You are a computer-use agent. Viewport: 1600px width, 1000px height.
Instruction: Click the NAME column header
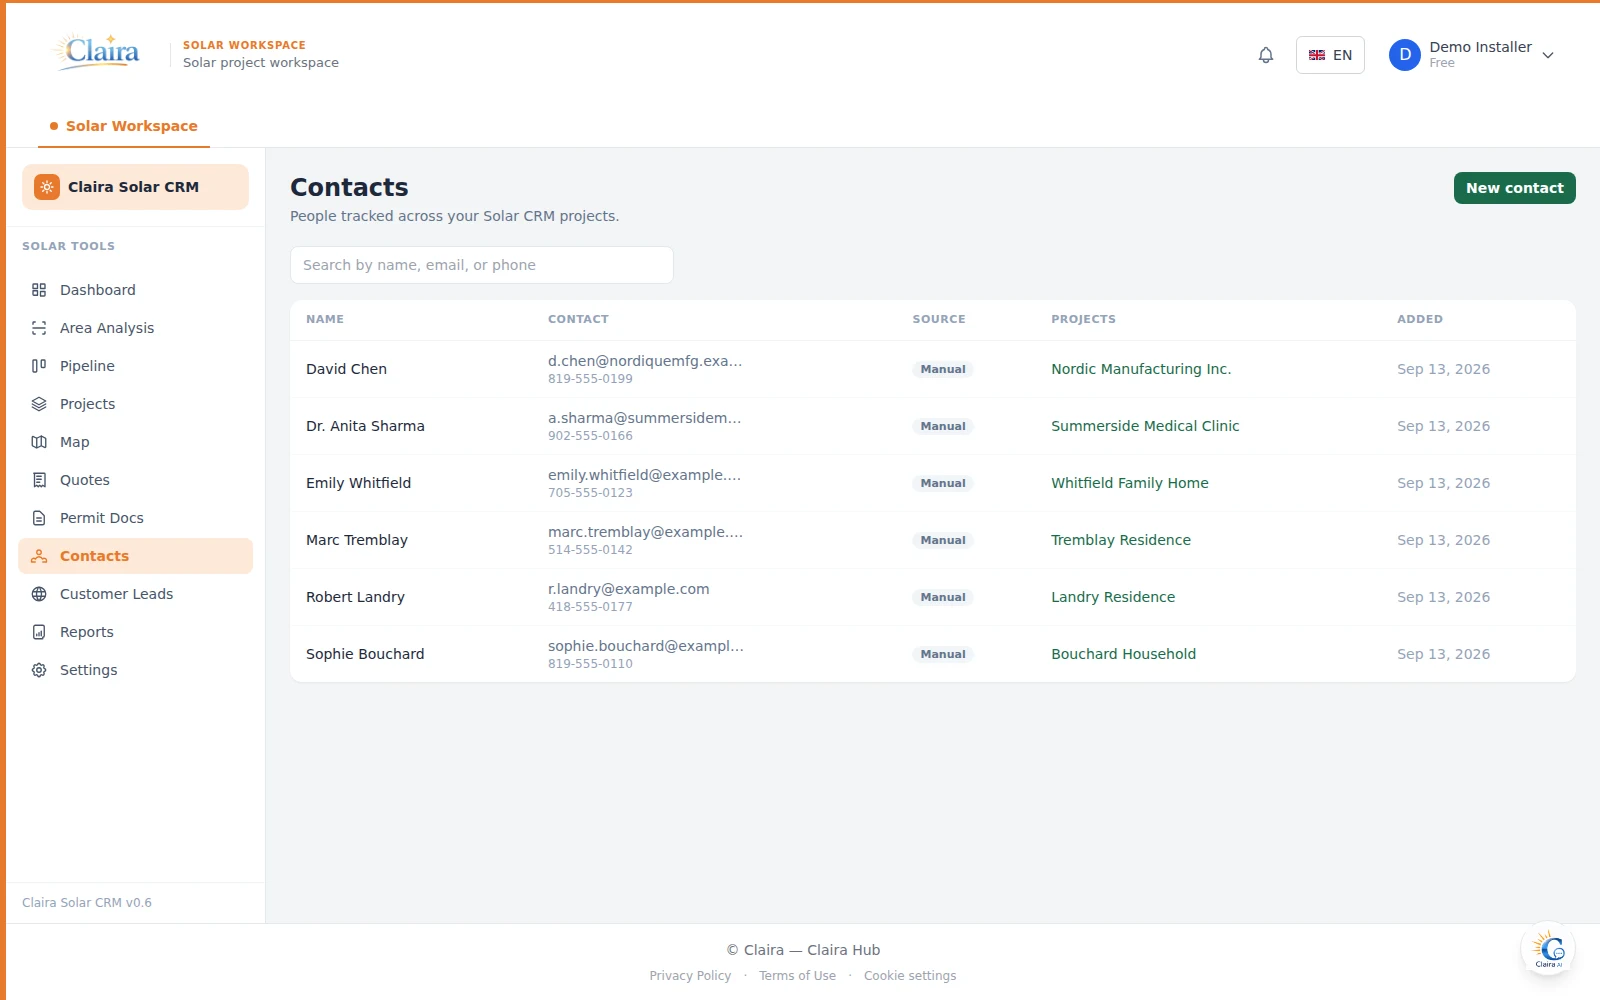coord(325,319)
